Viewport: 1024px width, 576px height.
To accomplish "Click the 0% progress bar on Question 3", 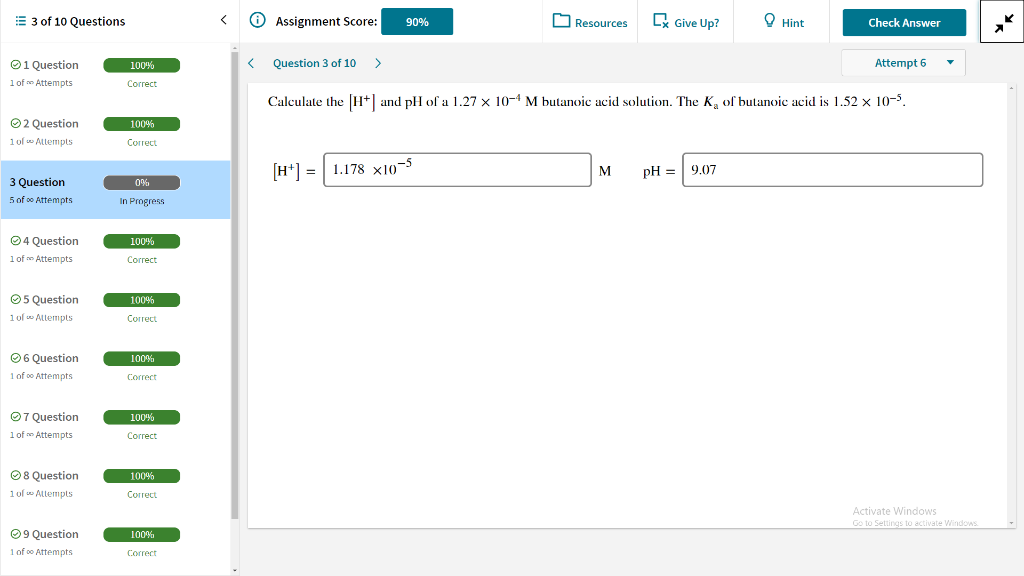I will pos(141,182).
